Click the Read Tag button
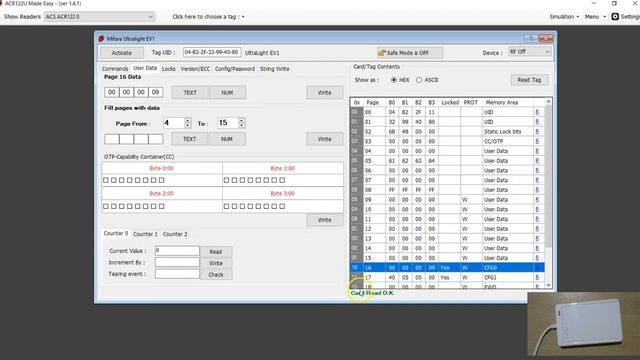640x360 pixels. point(529,80)
